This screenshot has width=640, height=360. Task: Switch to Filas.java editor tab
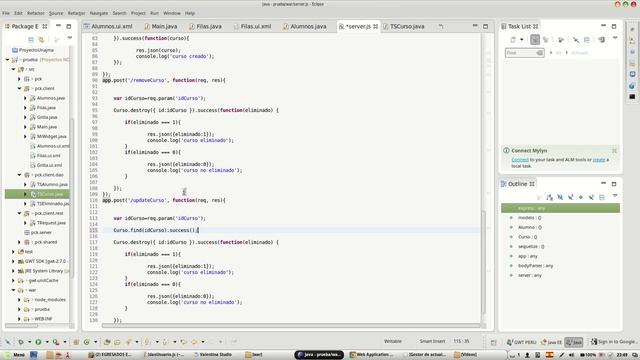[x=205, y=26]
